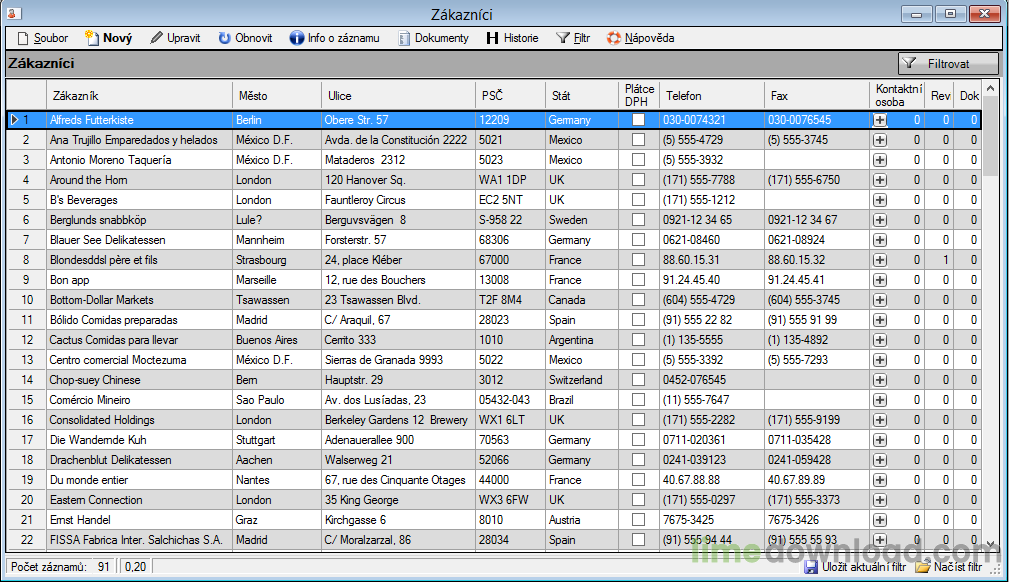This screenshot has width=1009, height=582.
Task: Open the Soubor menu
Action: pos(42,38)
